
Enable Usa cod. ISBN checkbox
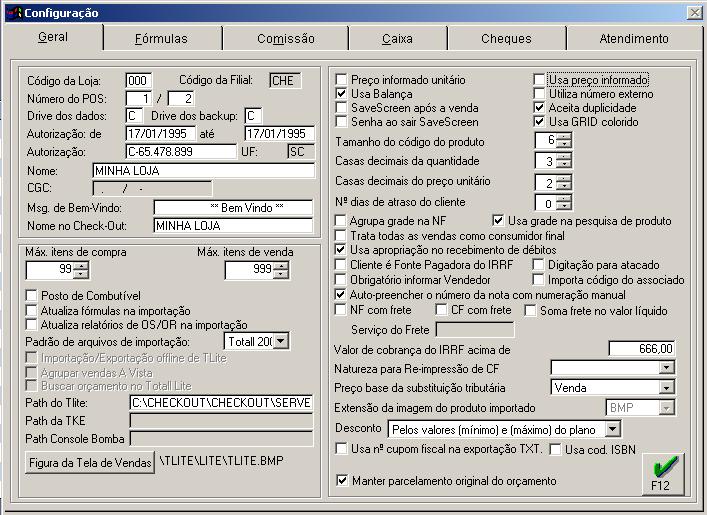click(556, 450)
